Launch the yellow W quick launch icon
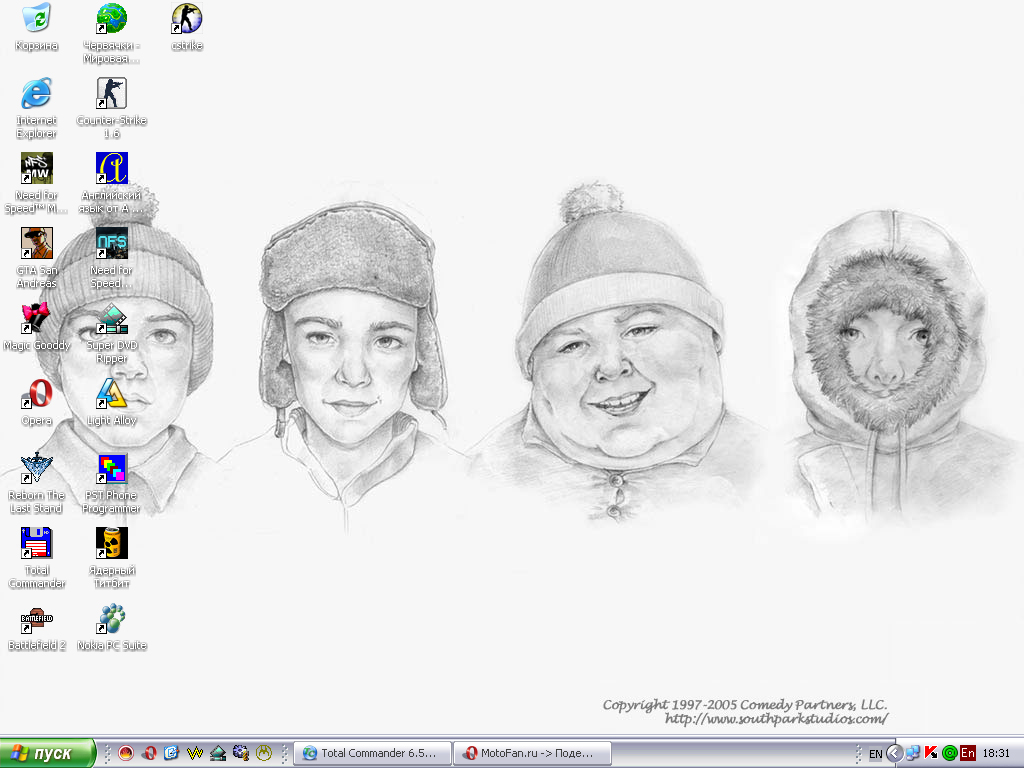Viewport: 1024px width, 768px height. (x=195, y=753)
